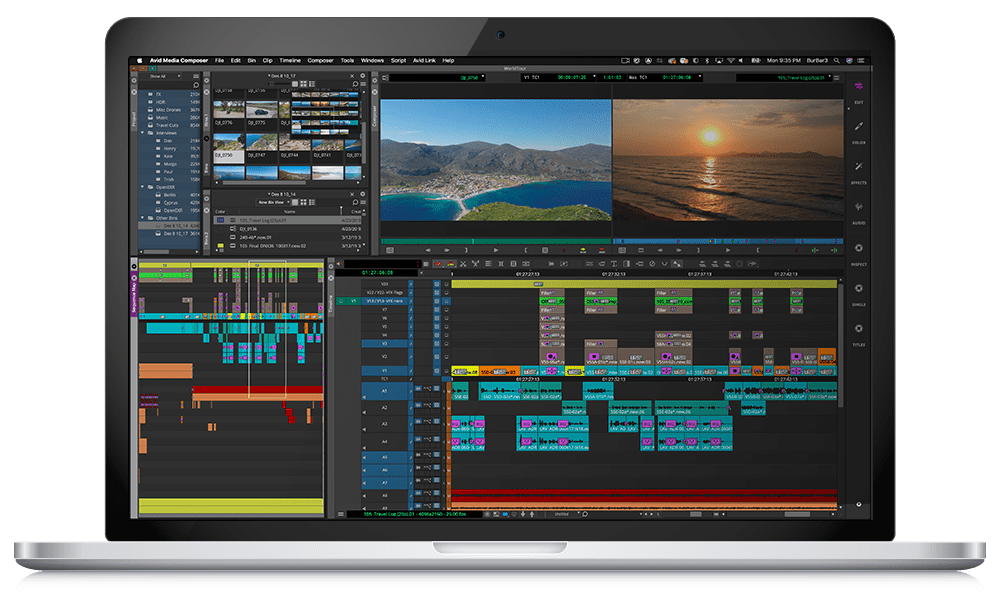
Task: Open the New Bin View dropdown
Action: coord(275,202)
